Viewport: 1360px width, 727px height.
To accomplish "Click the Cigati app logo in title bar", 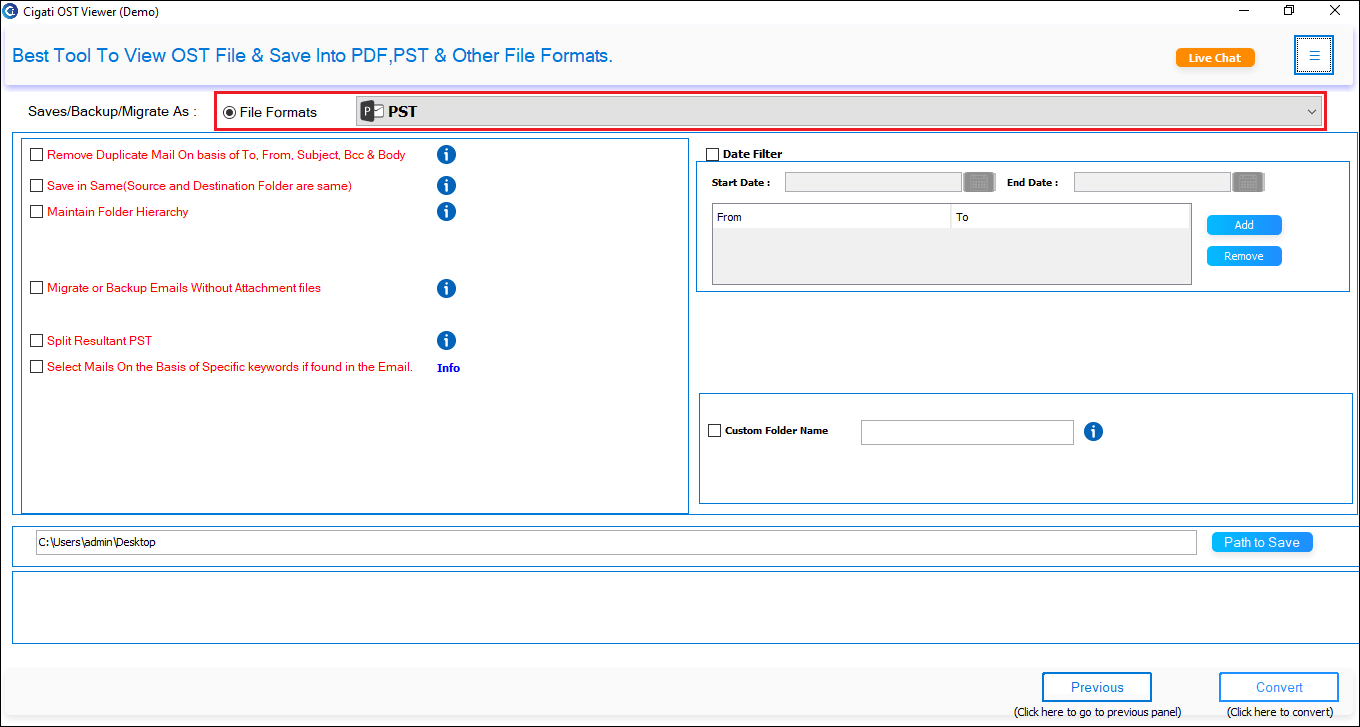I will (x=11, y=11).
